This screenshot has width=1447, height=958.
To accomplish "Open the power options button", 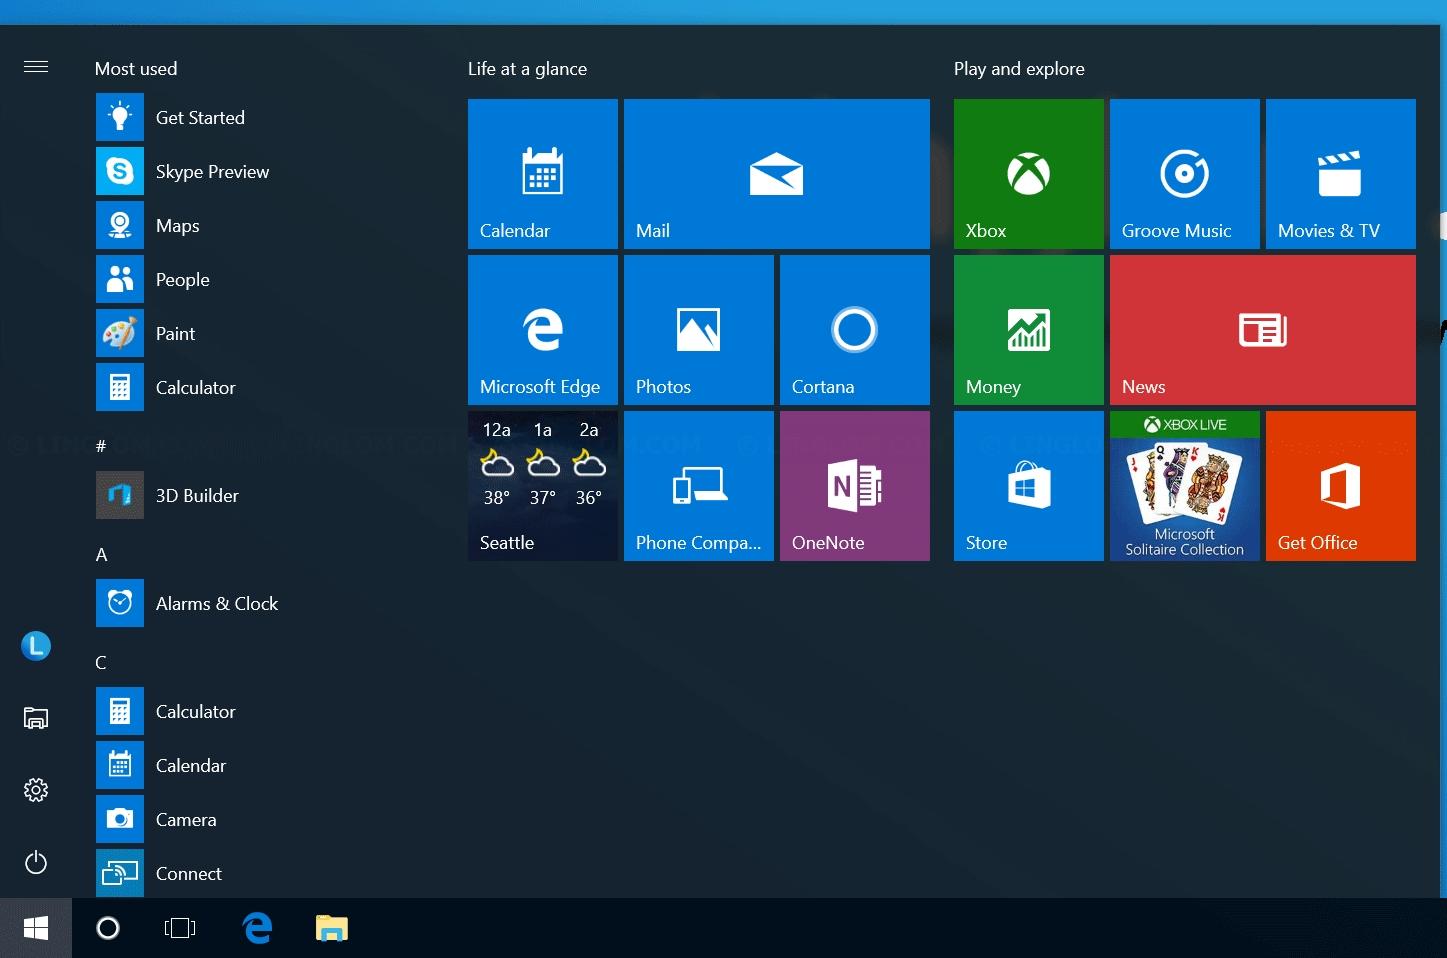I will point(36,862).
